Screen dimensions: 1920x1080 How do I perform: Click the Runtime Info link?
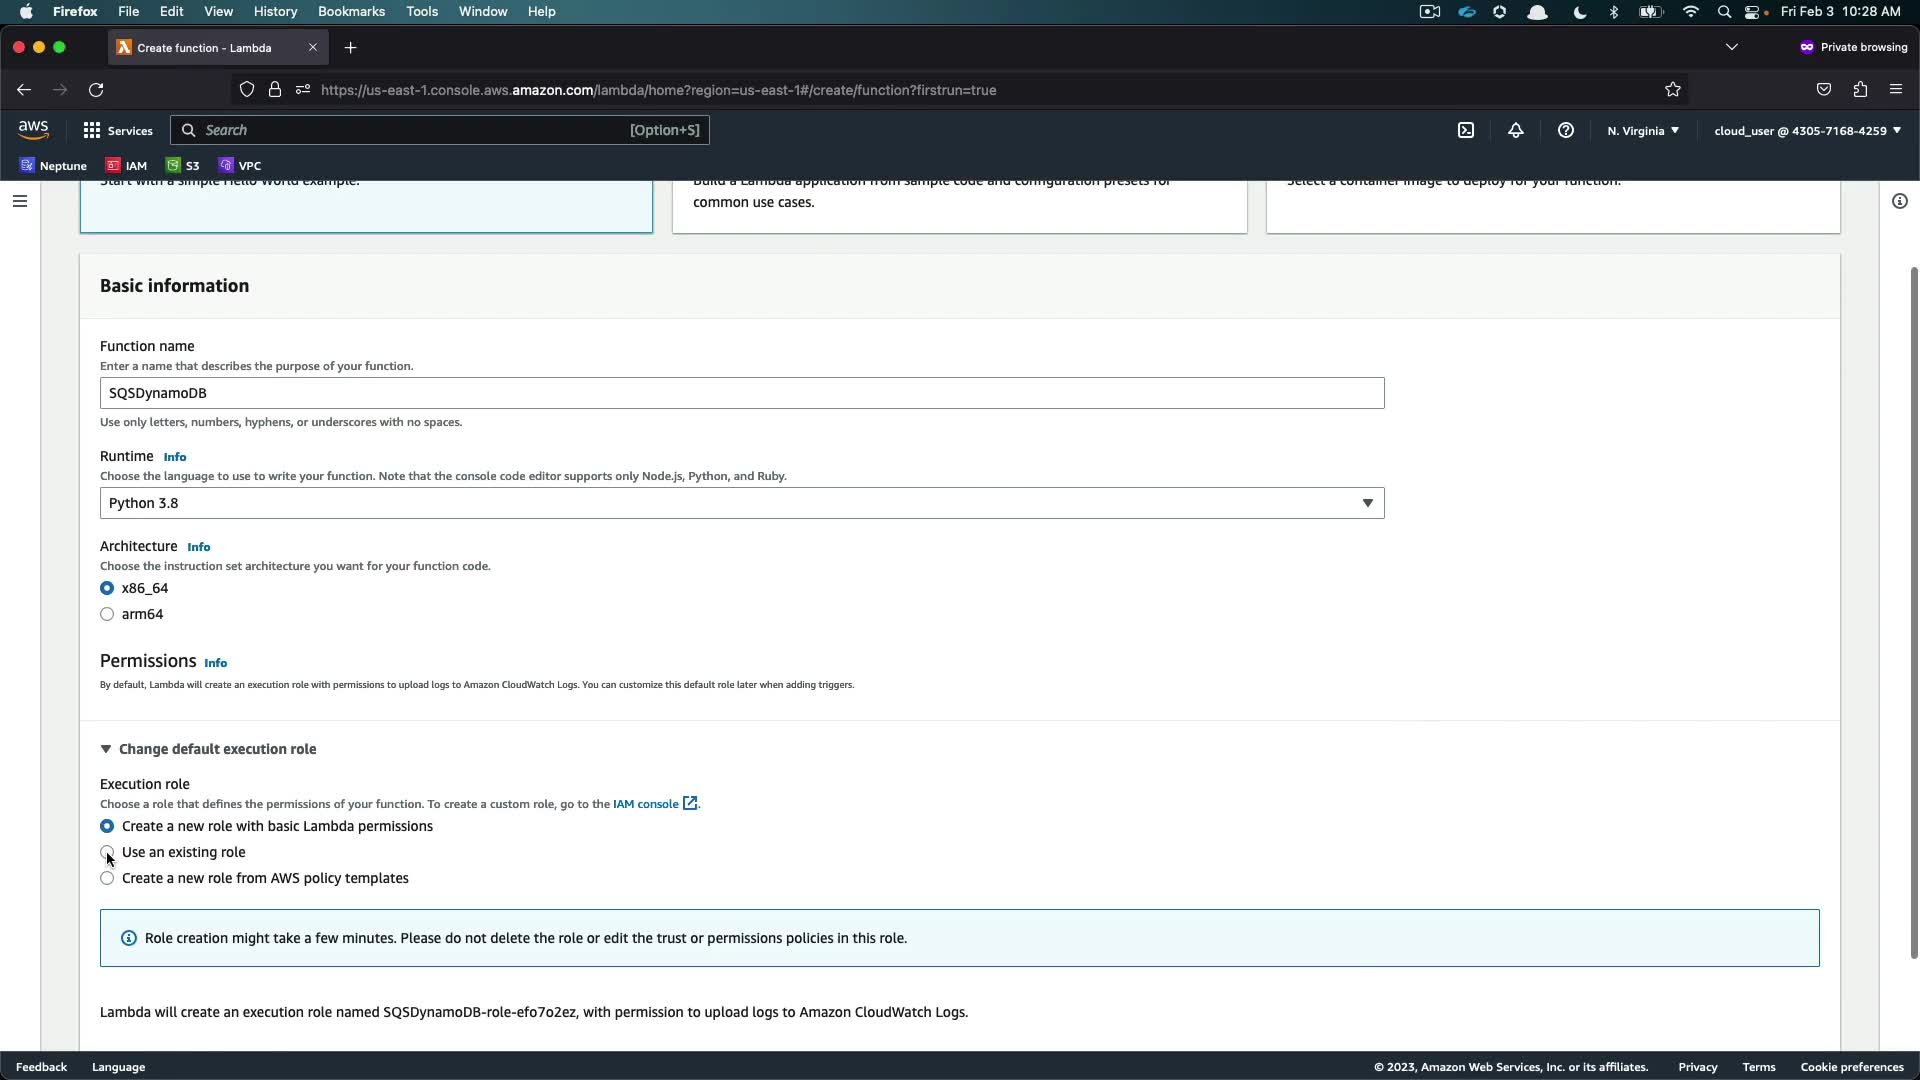[x=175, y=457]
